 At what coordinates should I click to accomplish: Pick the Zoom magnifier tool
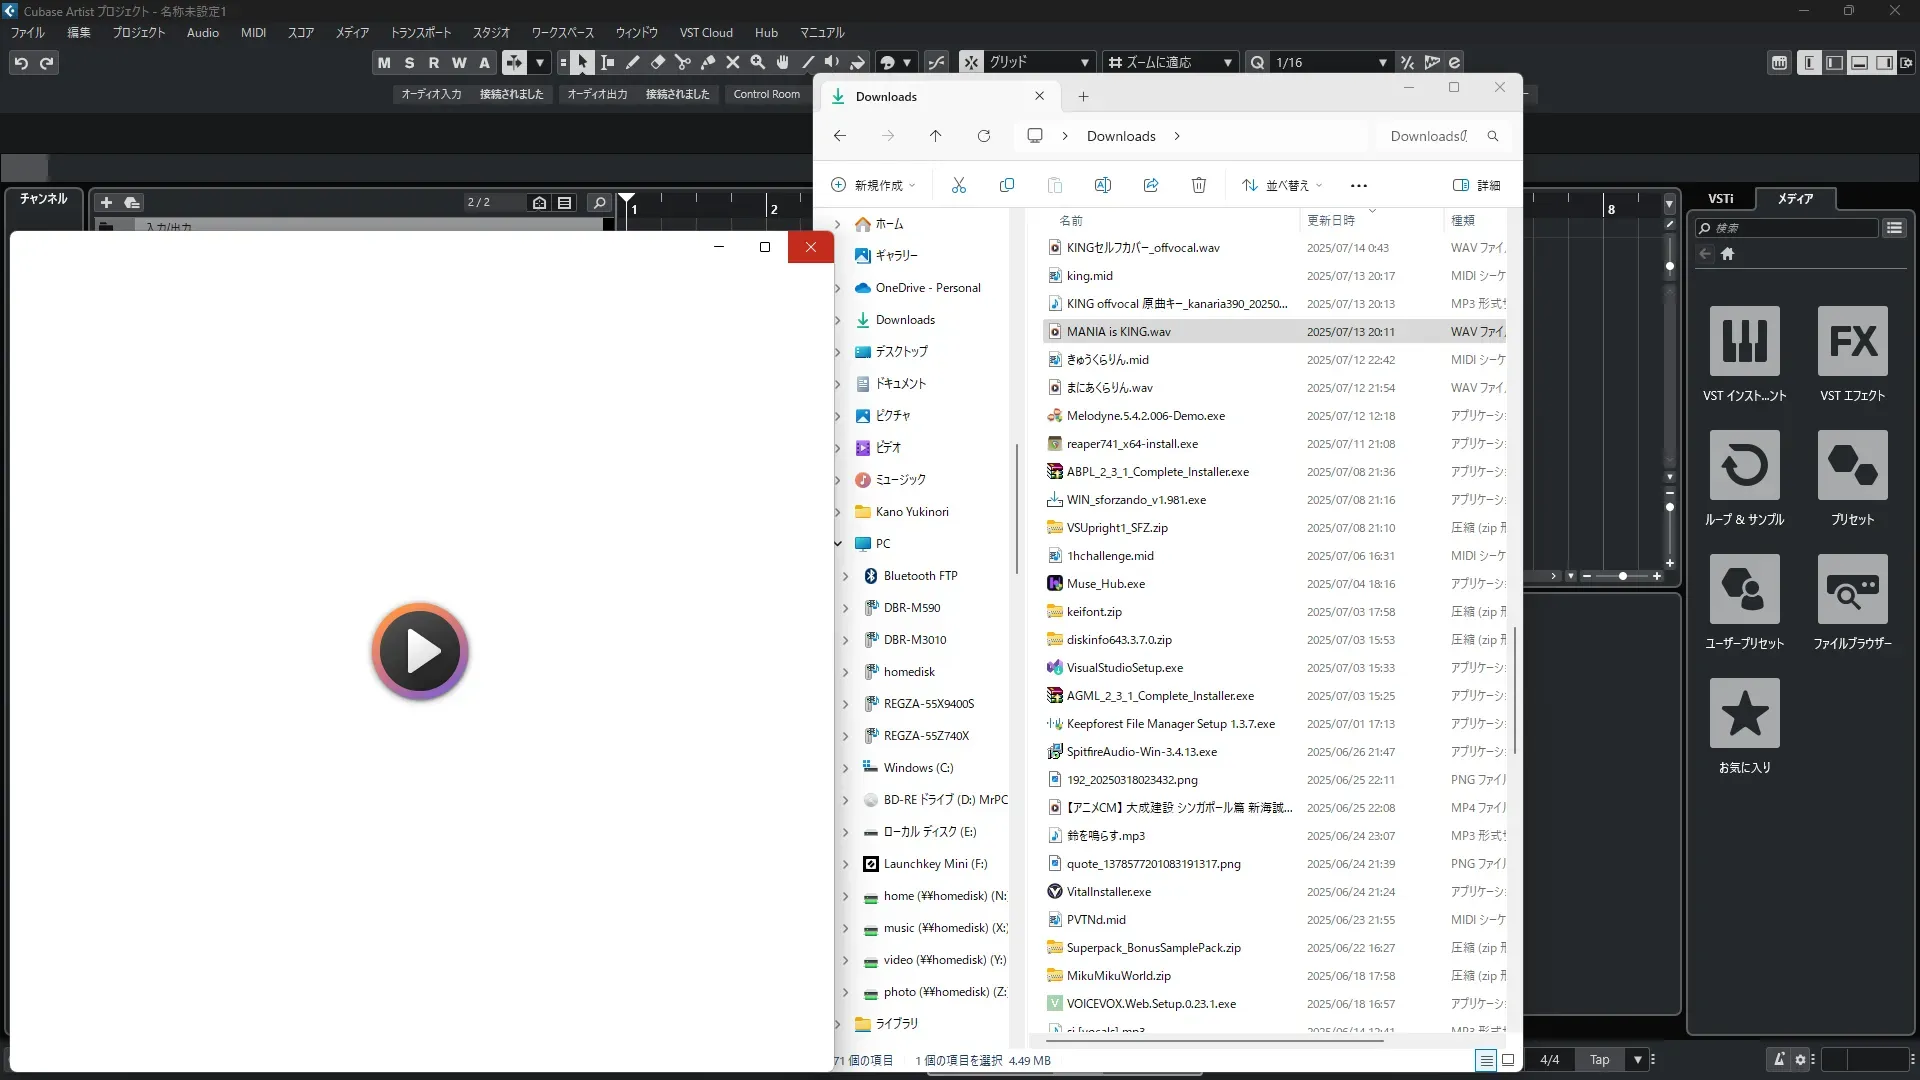pyautogui.click(x=758, y=63)
